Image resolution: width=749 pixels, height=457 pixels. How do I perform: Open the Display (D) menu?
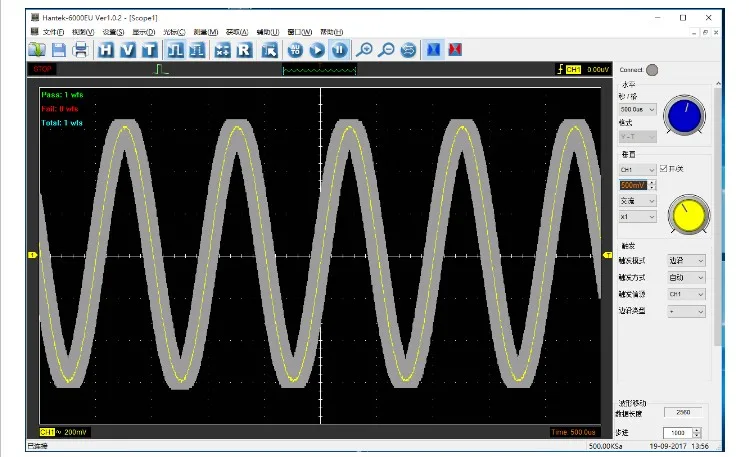[143, 32]
